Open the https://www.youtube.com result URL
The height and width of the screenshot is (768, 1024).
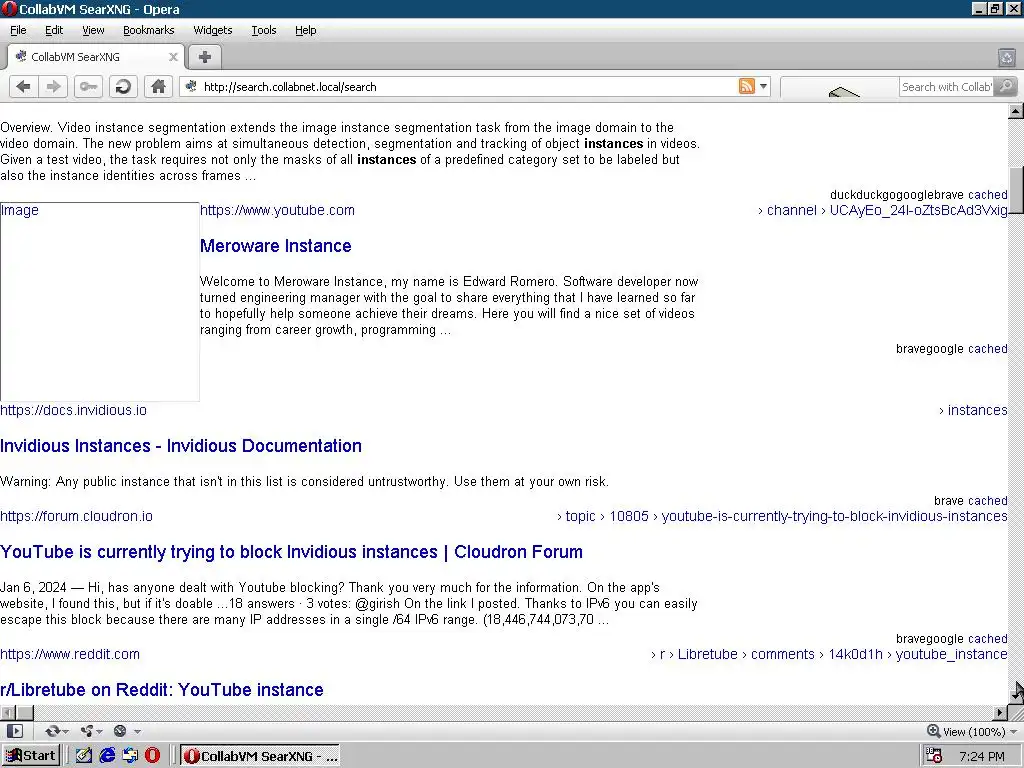point(277,210)
